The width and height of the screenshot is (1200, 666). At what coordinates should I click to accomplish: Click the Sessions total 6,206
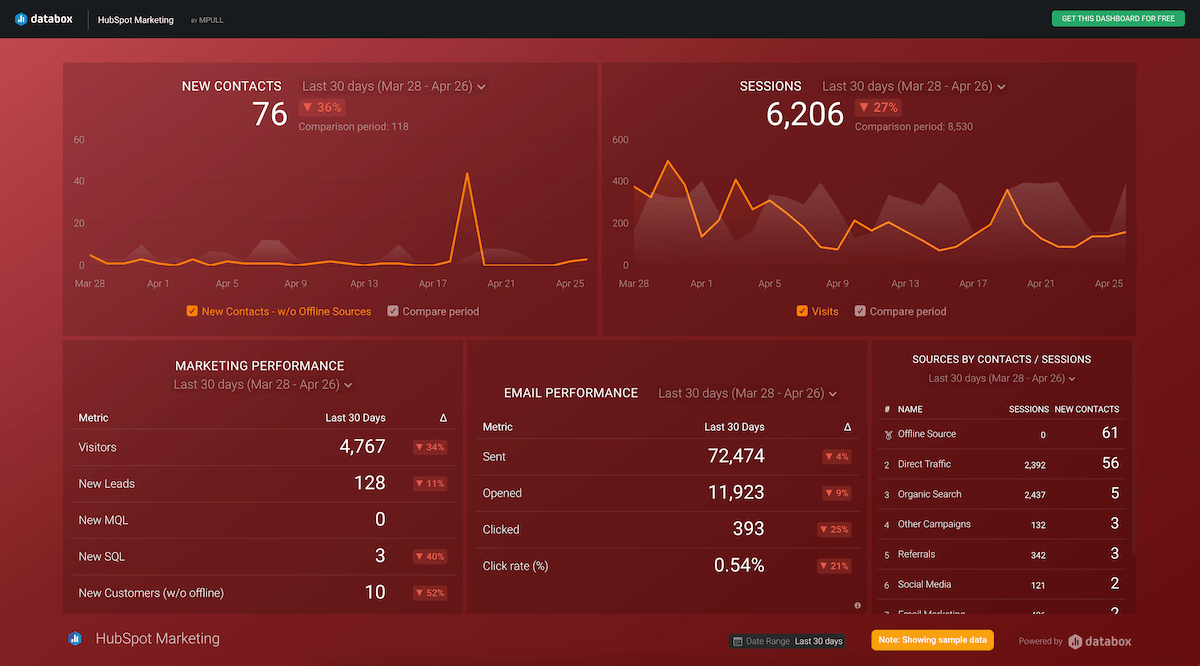pos(805,114)
